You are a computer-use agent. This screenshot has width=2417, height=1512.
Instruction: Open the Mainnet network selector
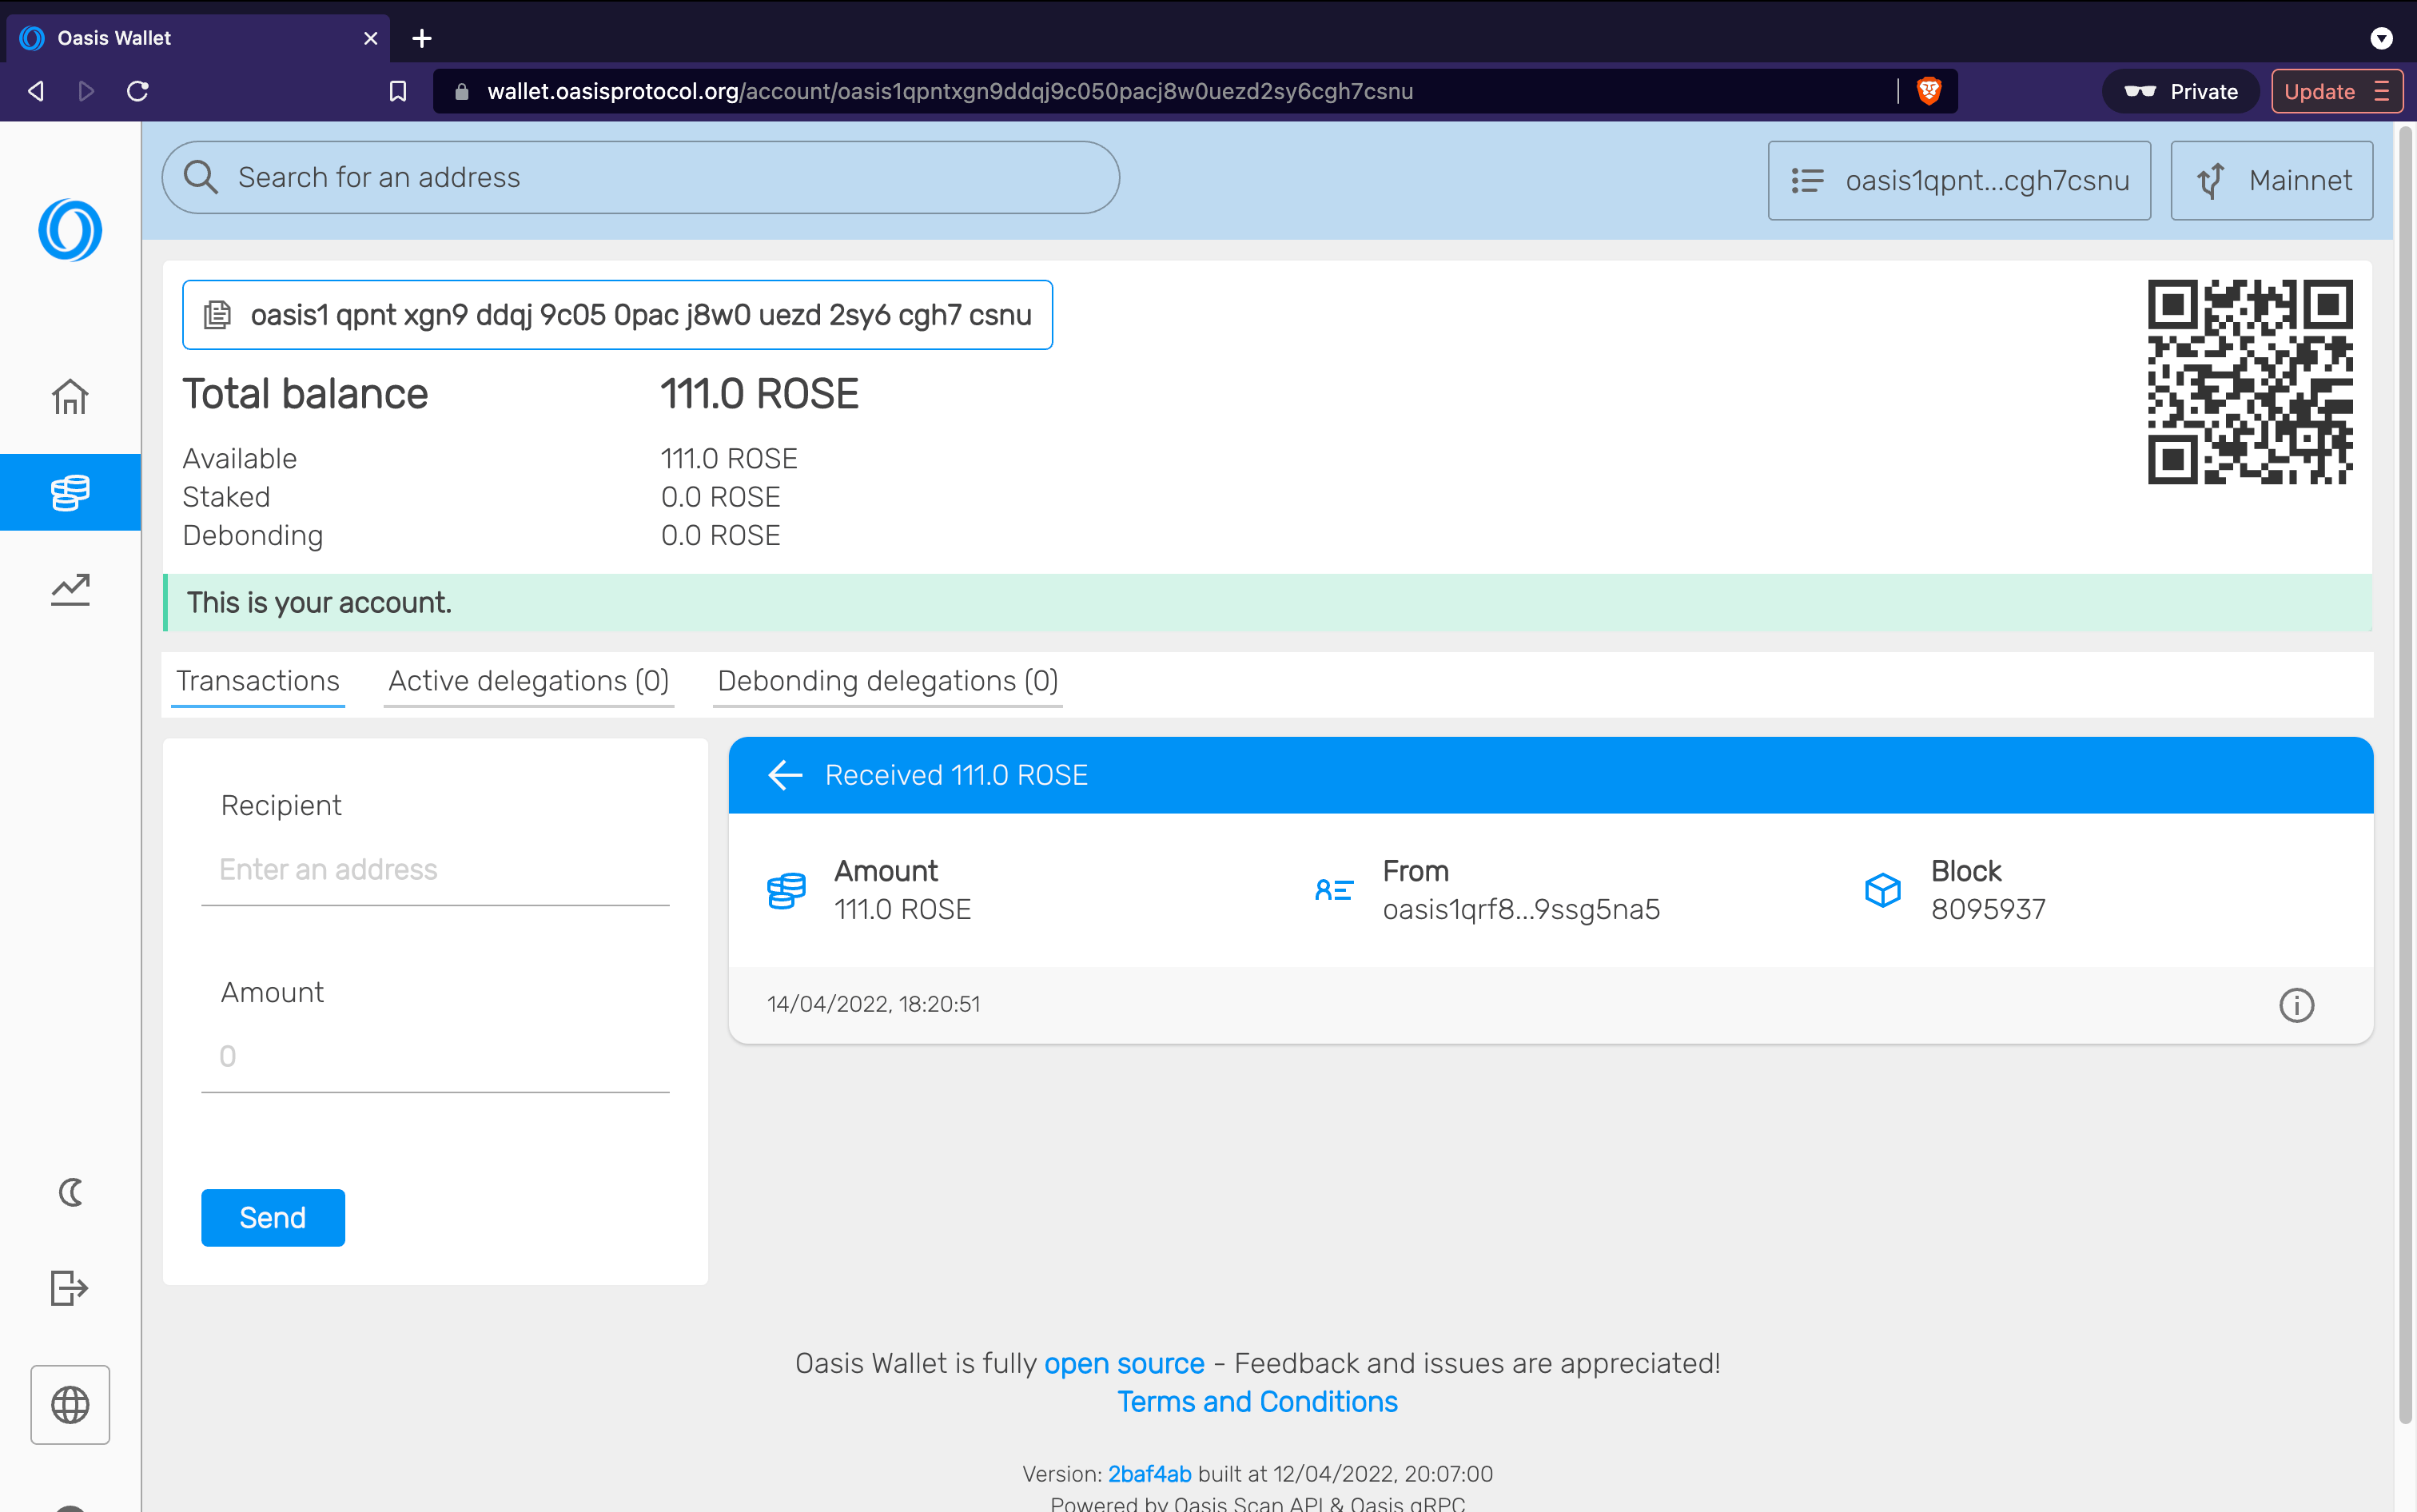pyautogui.click(x=2271, y=180)
